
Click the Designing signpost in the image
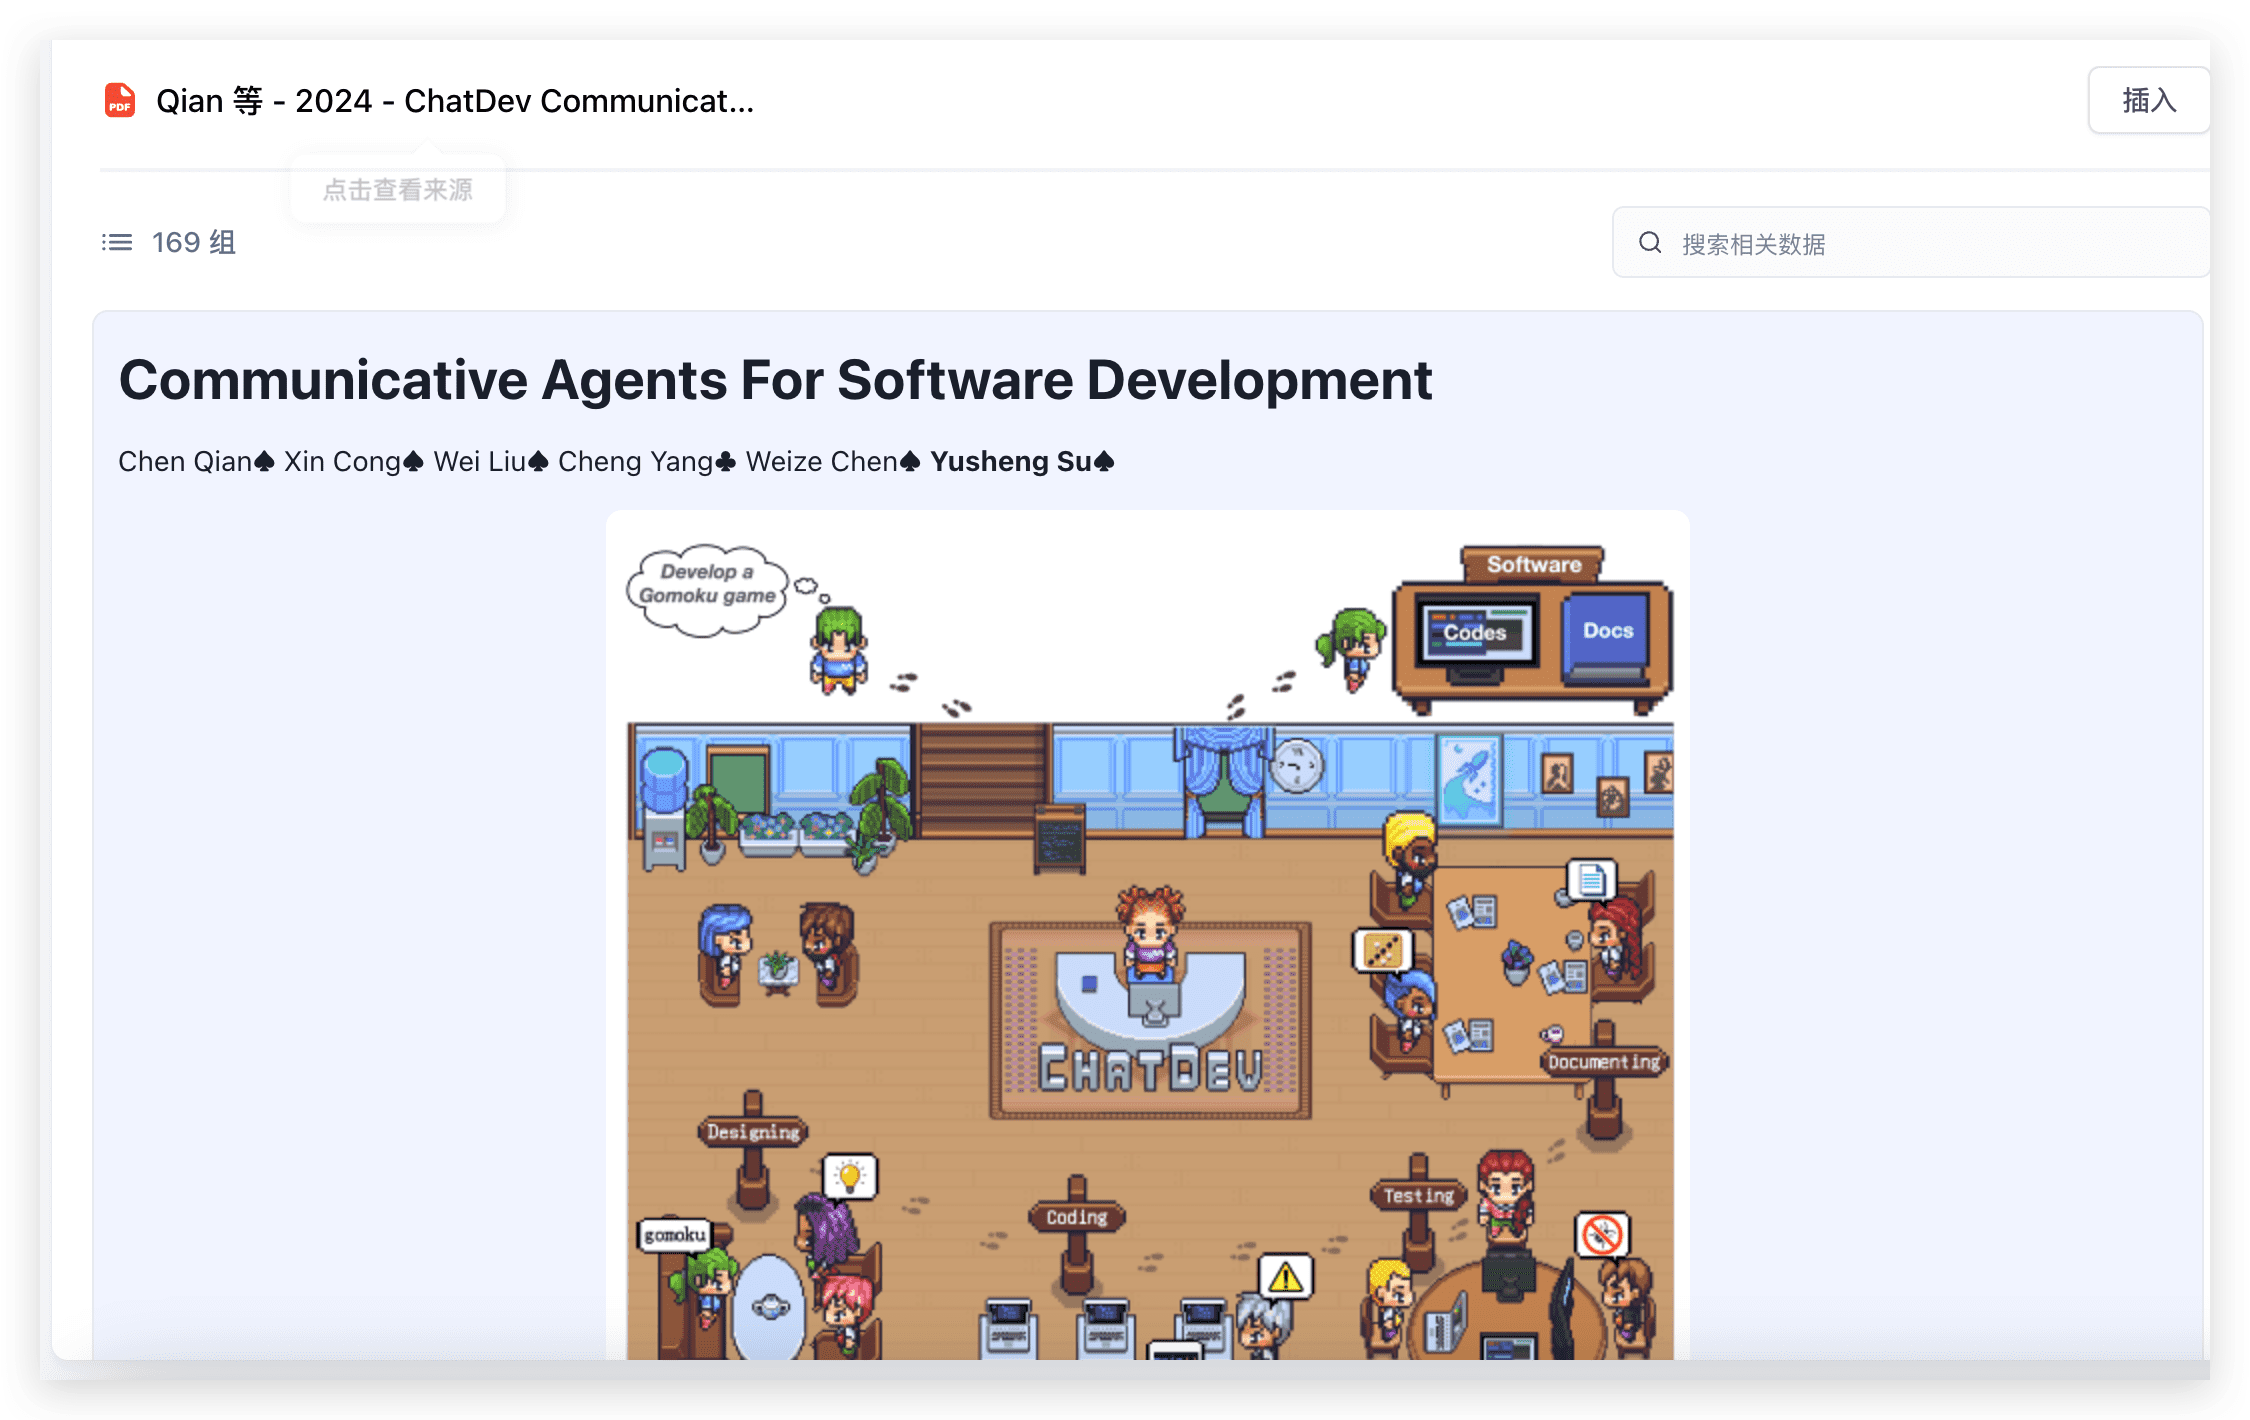coord(753,1132)
